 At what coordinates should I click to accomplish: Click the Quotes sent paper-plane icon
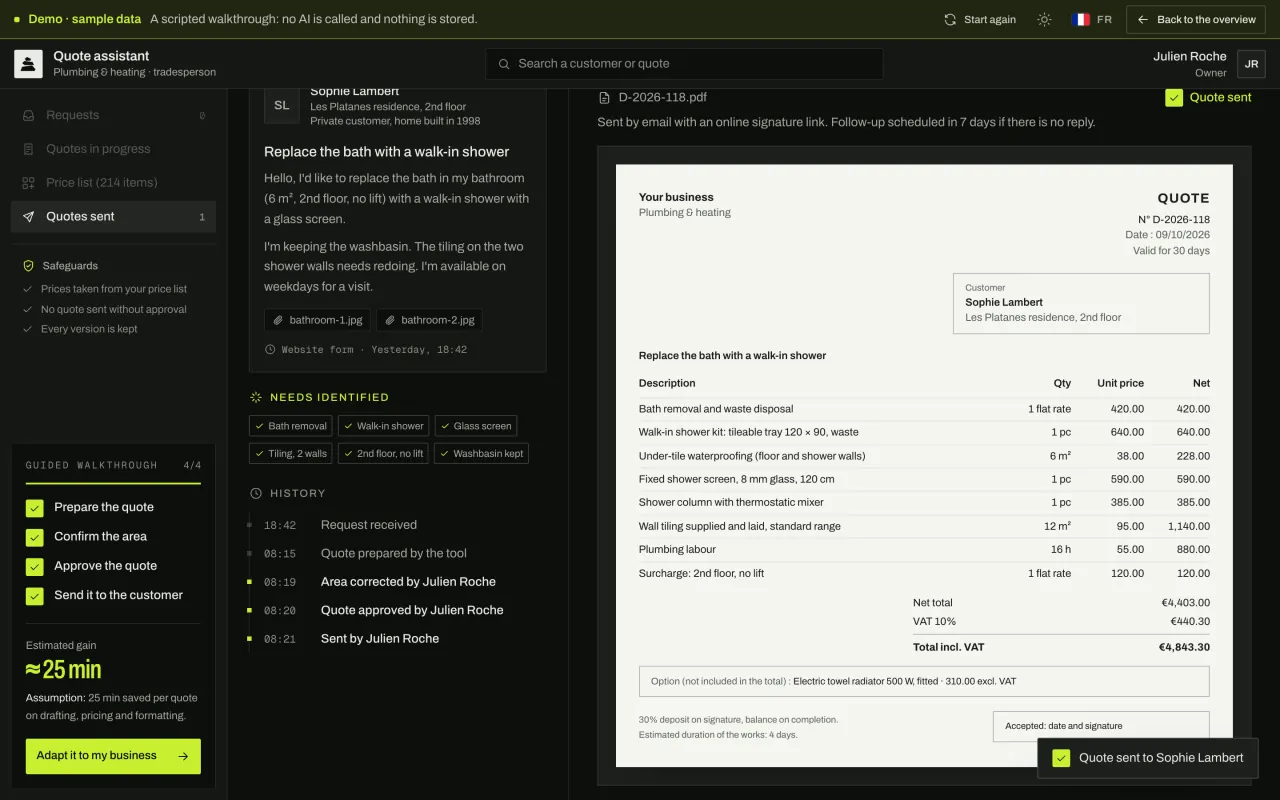28,217
